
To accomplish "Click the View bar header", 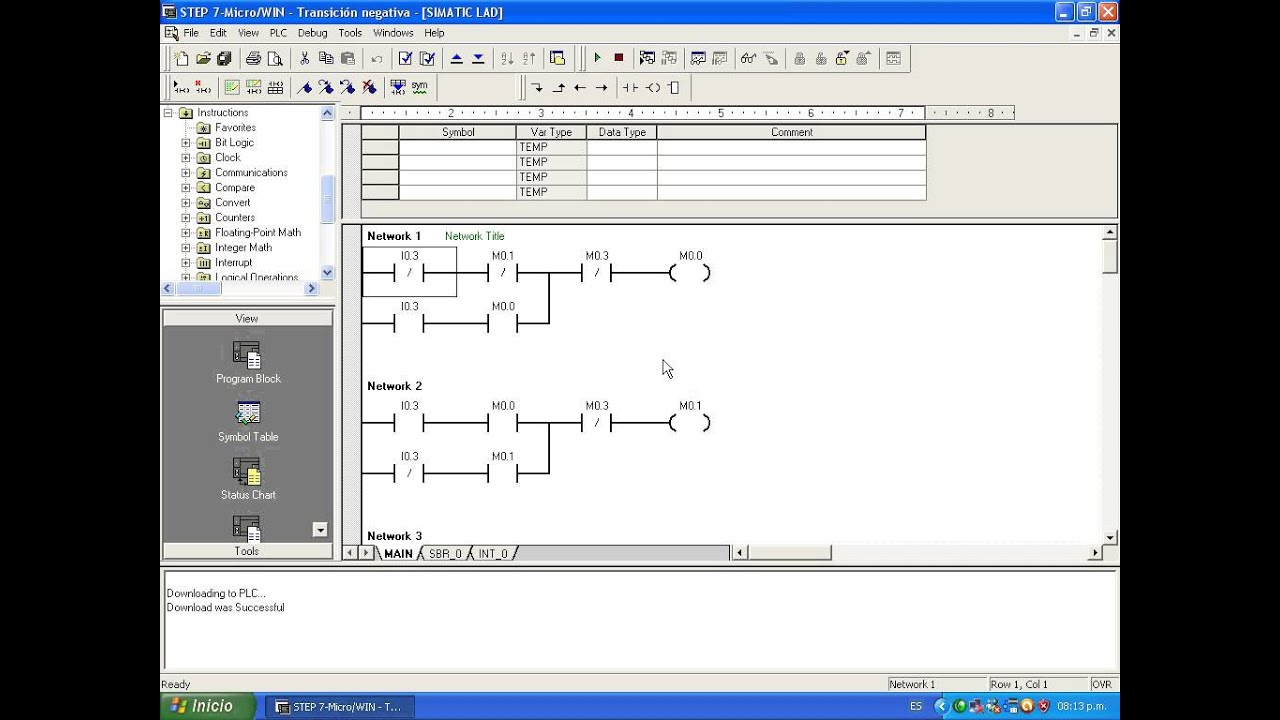I will 247,318.
